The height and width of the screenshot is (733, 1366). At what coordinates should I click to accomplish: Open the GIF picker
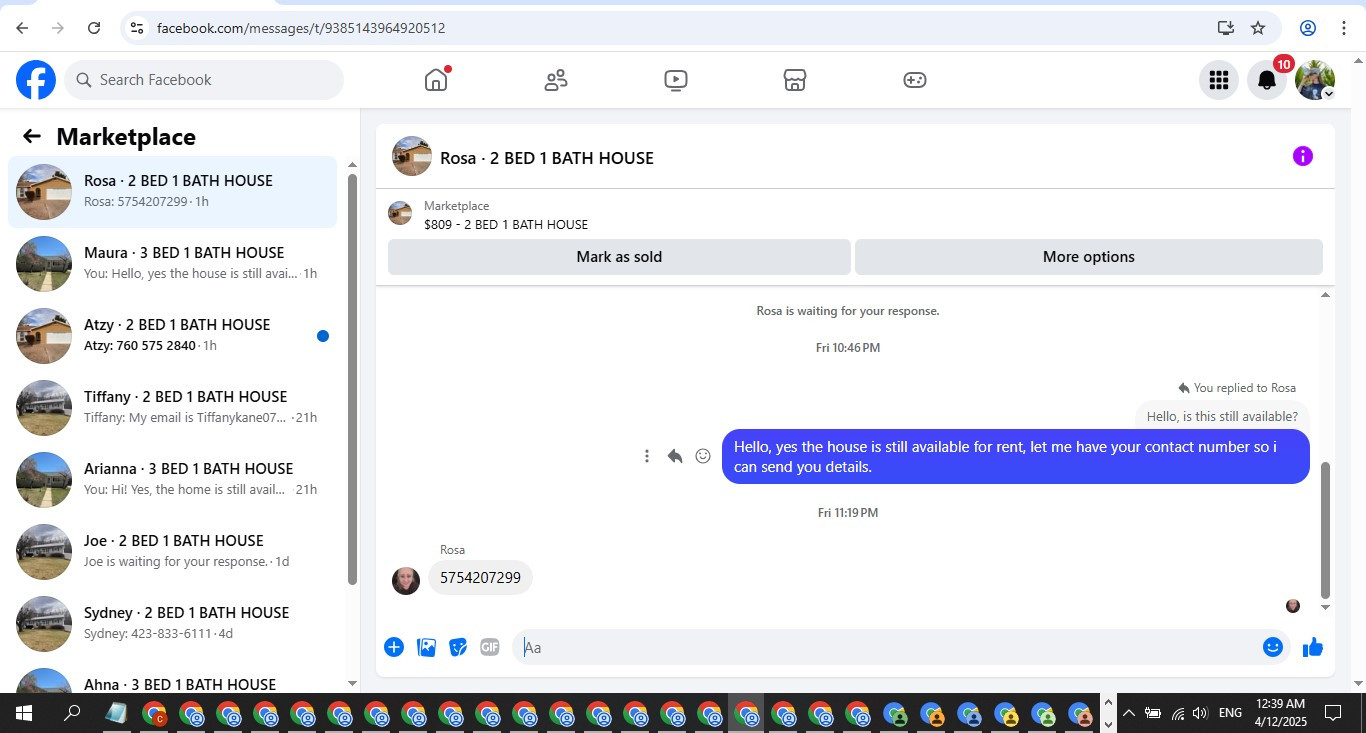pos(489,647)
